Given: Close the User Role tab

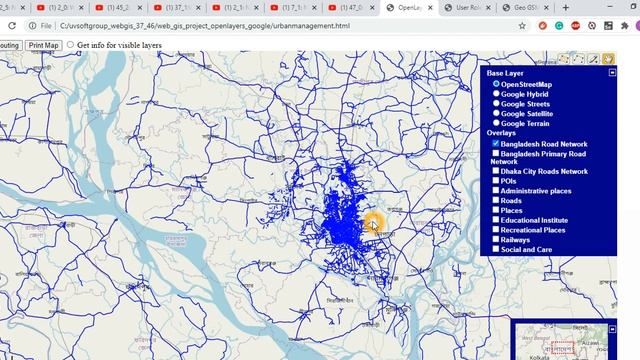Looking at the screenshot, I should coord(489,7).
